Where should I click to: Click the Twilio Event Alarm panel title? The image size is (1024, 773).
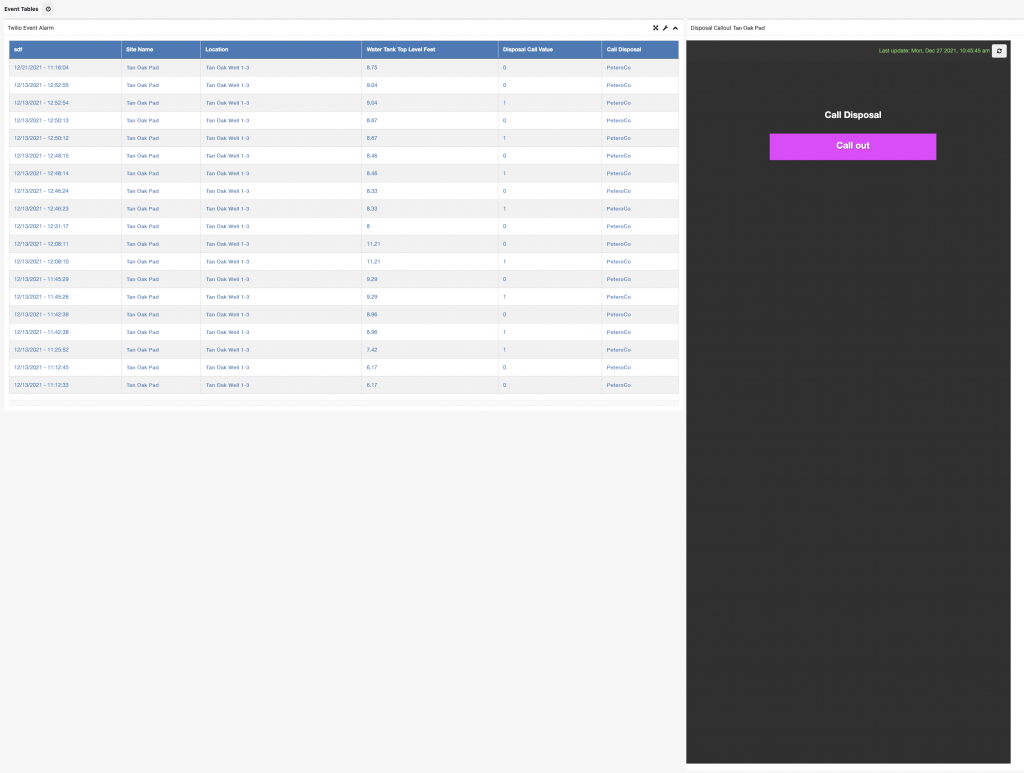[31, 28]
